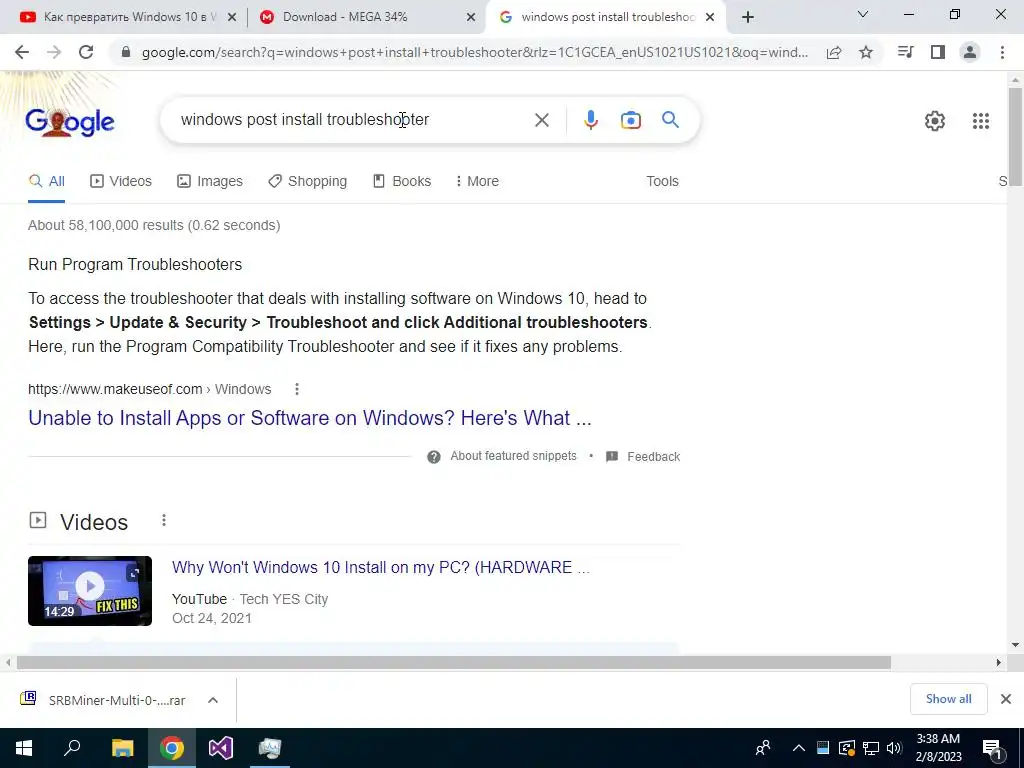This screenshot has height=768, width=1024.
Task: Expand options for the SRBMiner download
Action: coord(213,700)
